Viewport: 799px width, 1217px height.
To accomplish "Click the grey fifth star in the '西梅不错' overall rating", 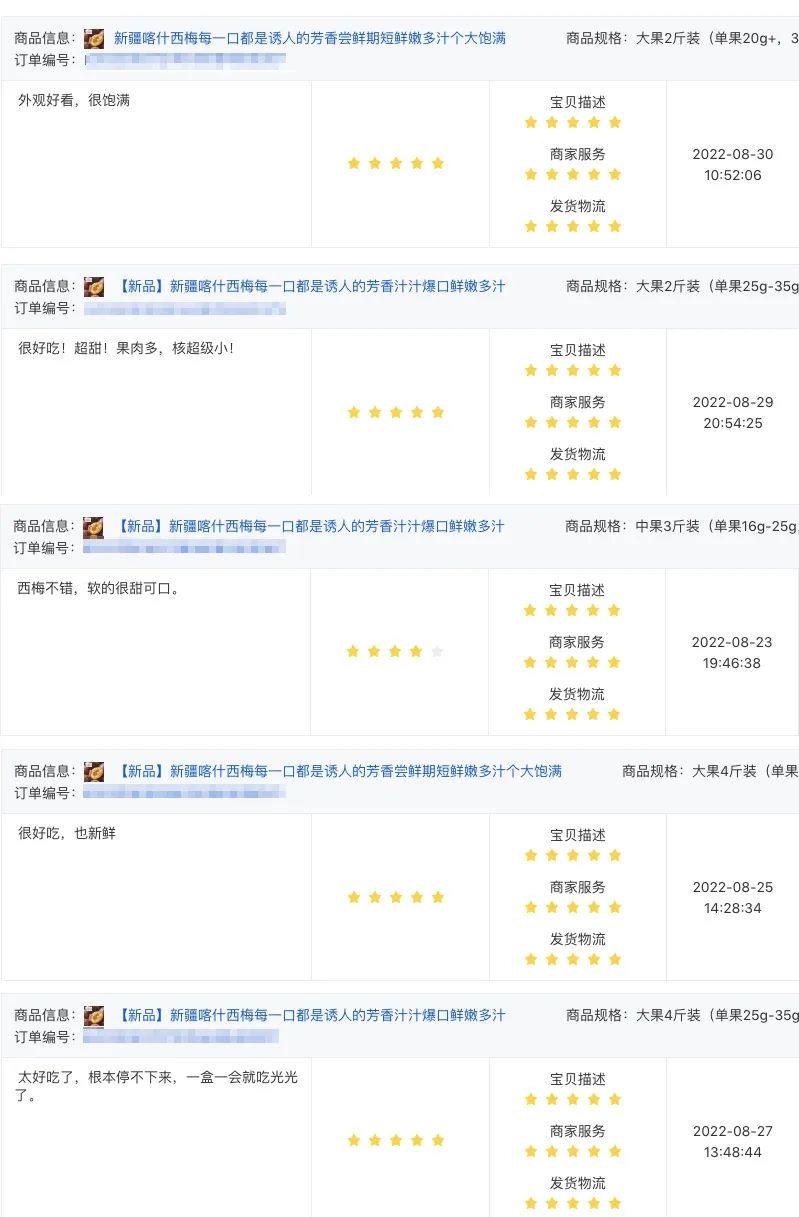I will tap(437, 652).
